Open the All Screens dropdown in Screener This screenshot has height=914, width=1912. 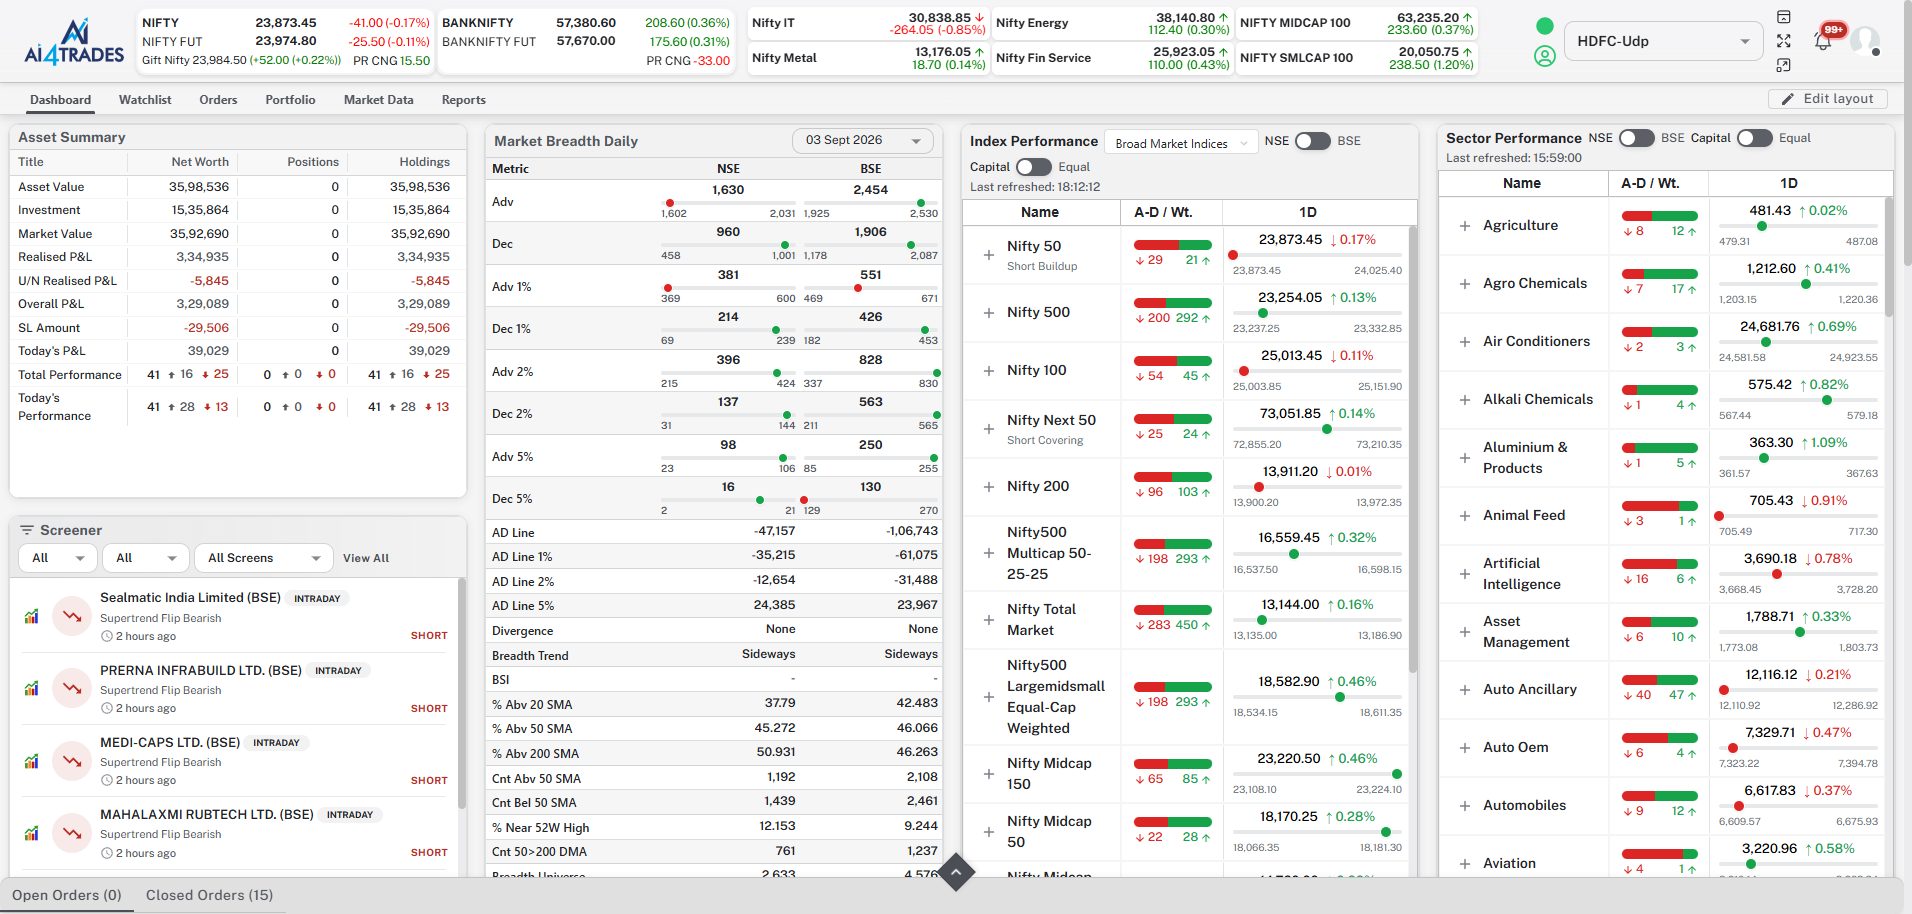(x=264, y=558)
